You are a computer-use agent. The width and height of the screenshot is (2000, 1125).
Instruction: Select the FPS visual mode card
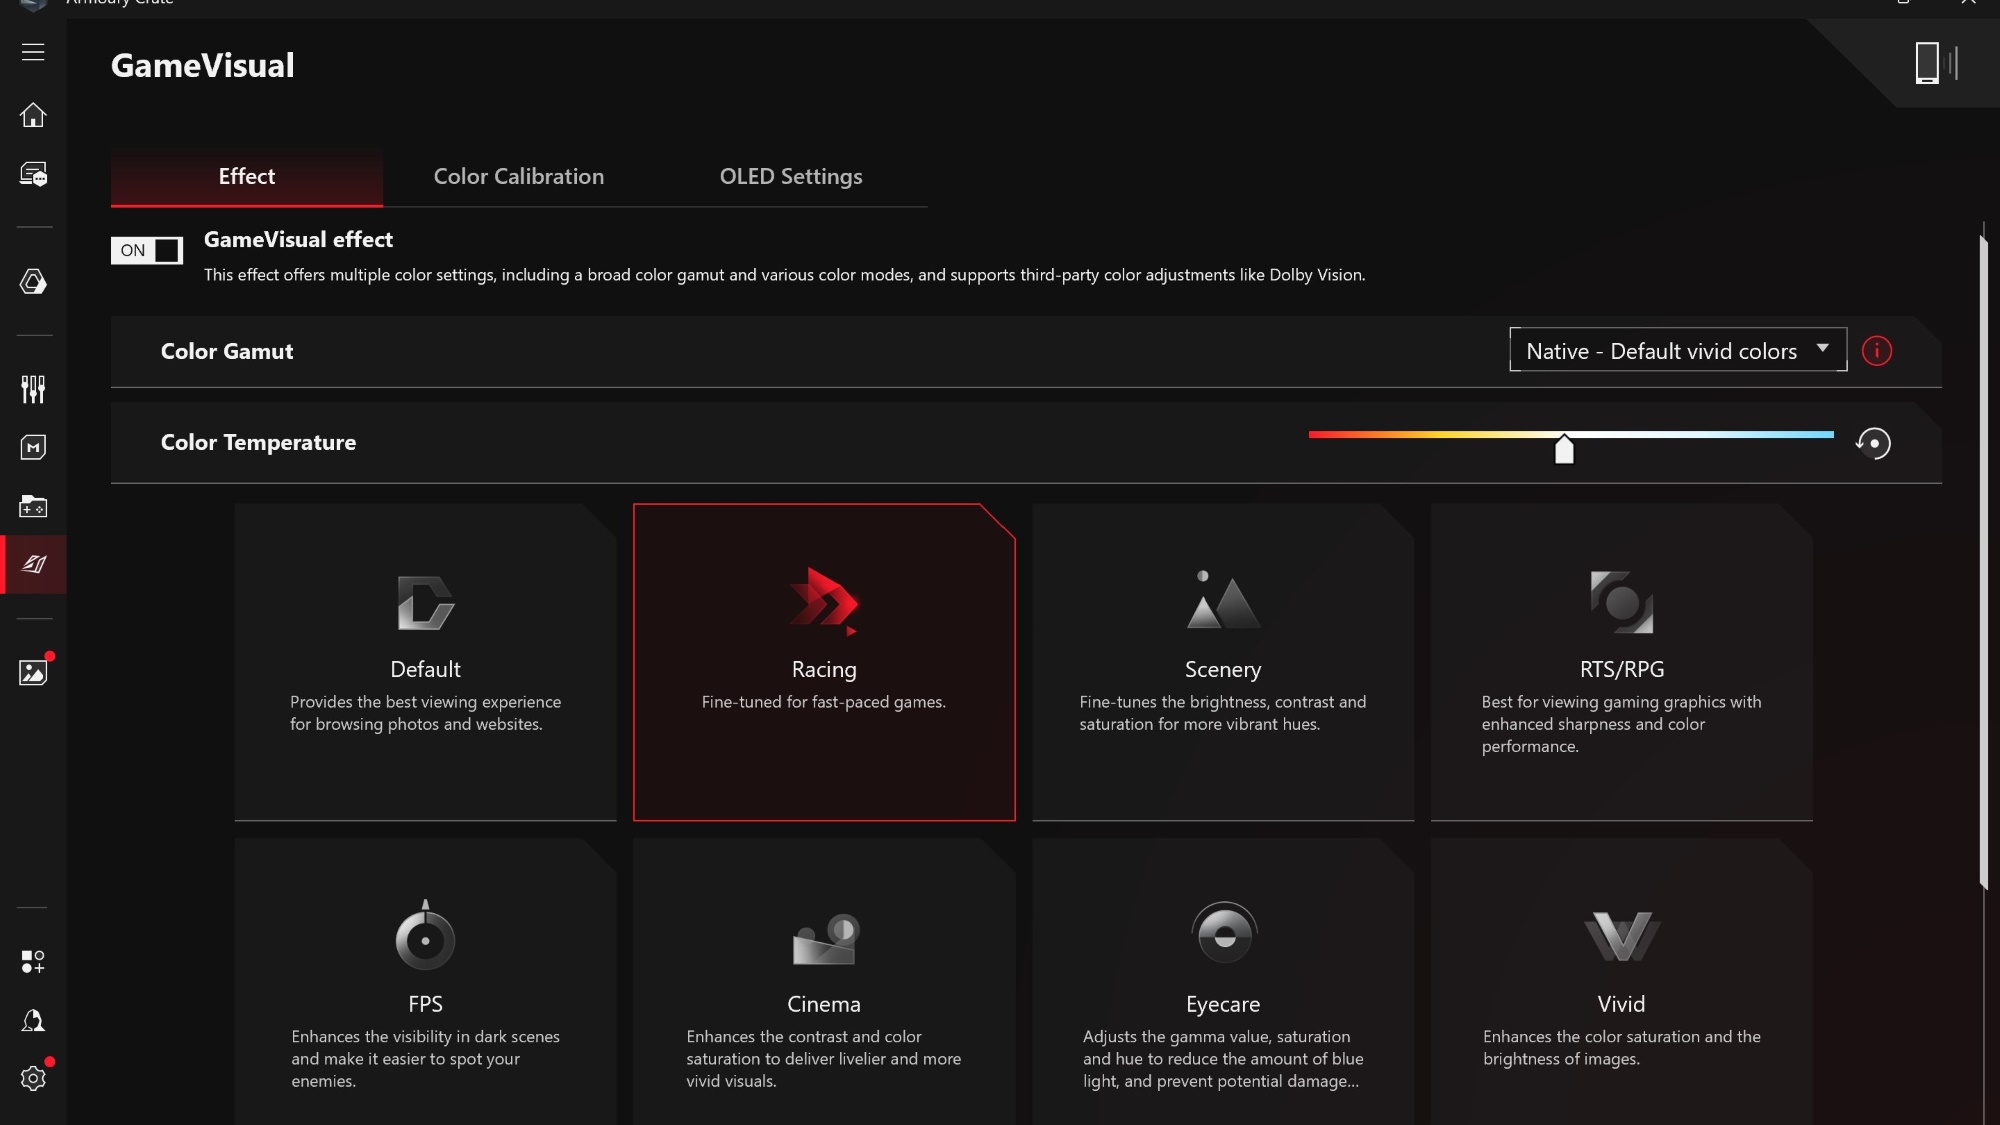pos(425,982)
